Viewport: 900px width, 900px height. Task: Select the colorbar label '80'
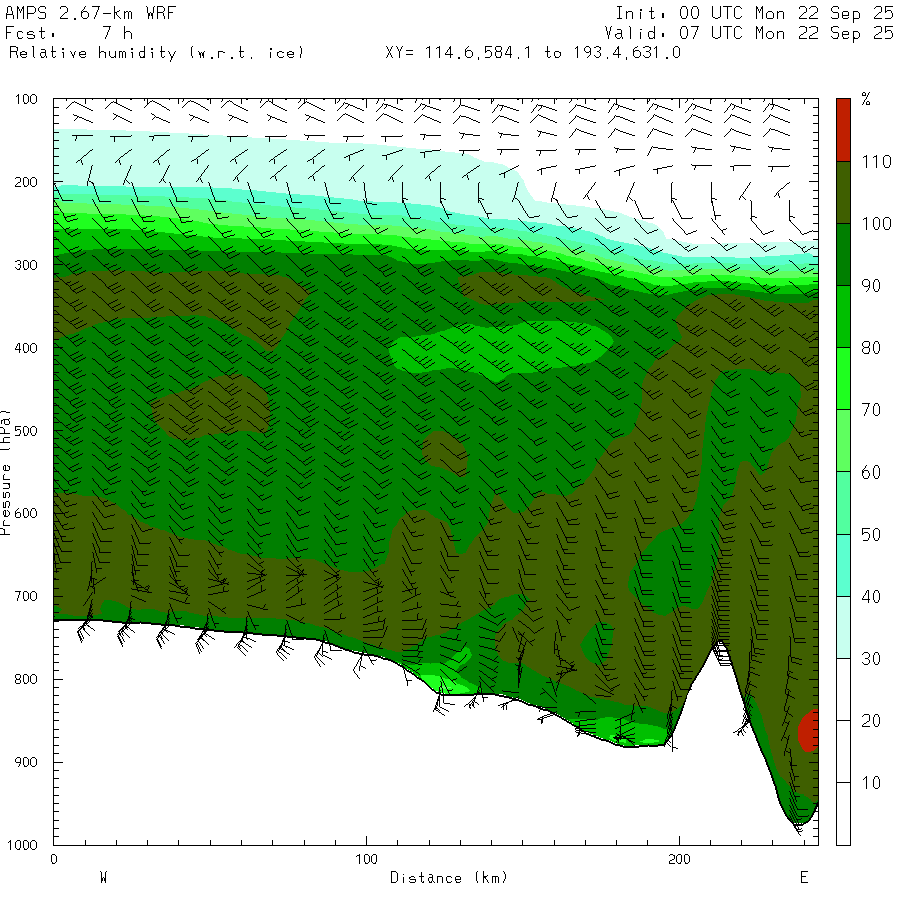pos(871,348)
